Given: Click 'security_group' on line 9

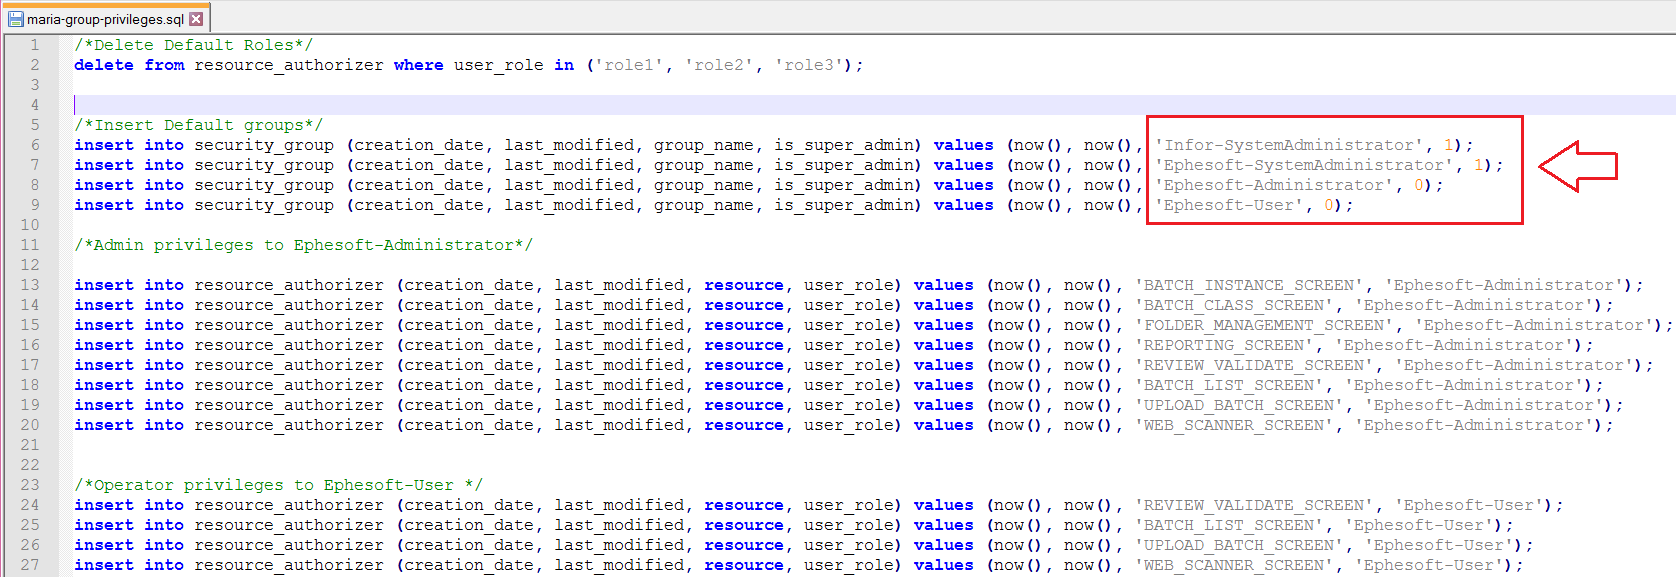Looking at the screenshot, I should (264, 205).
